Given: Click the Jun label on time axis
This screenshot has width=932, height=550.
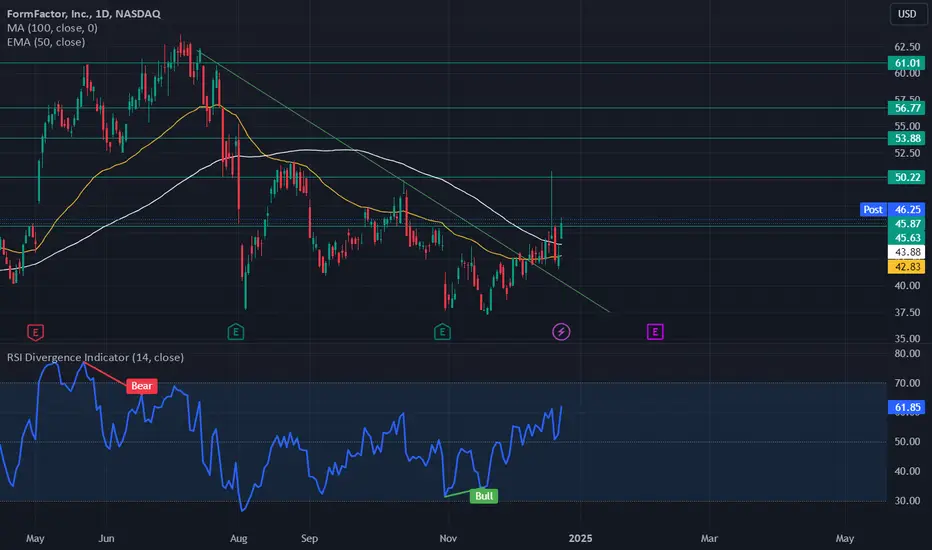Looking at the screenshot, I should (x=106, y=538).
